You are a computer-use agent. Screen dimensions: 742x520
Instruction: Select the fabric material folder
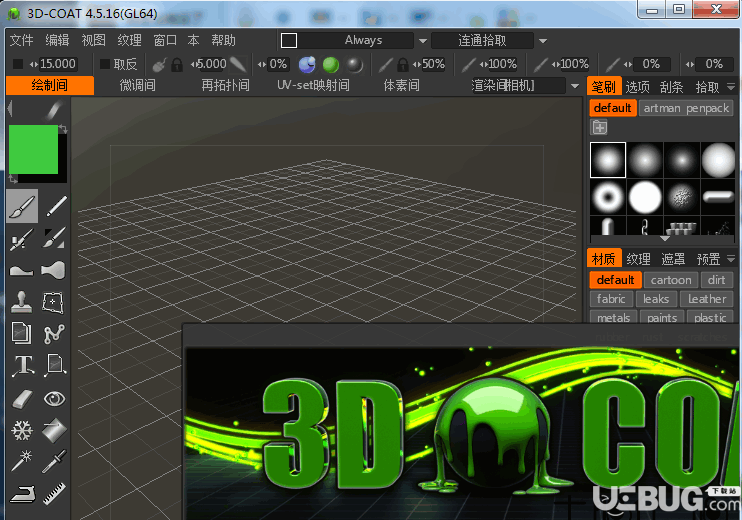[x=611, y=299]
